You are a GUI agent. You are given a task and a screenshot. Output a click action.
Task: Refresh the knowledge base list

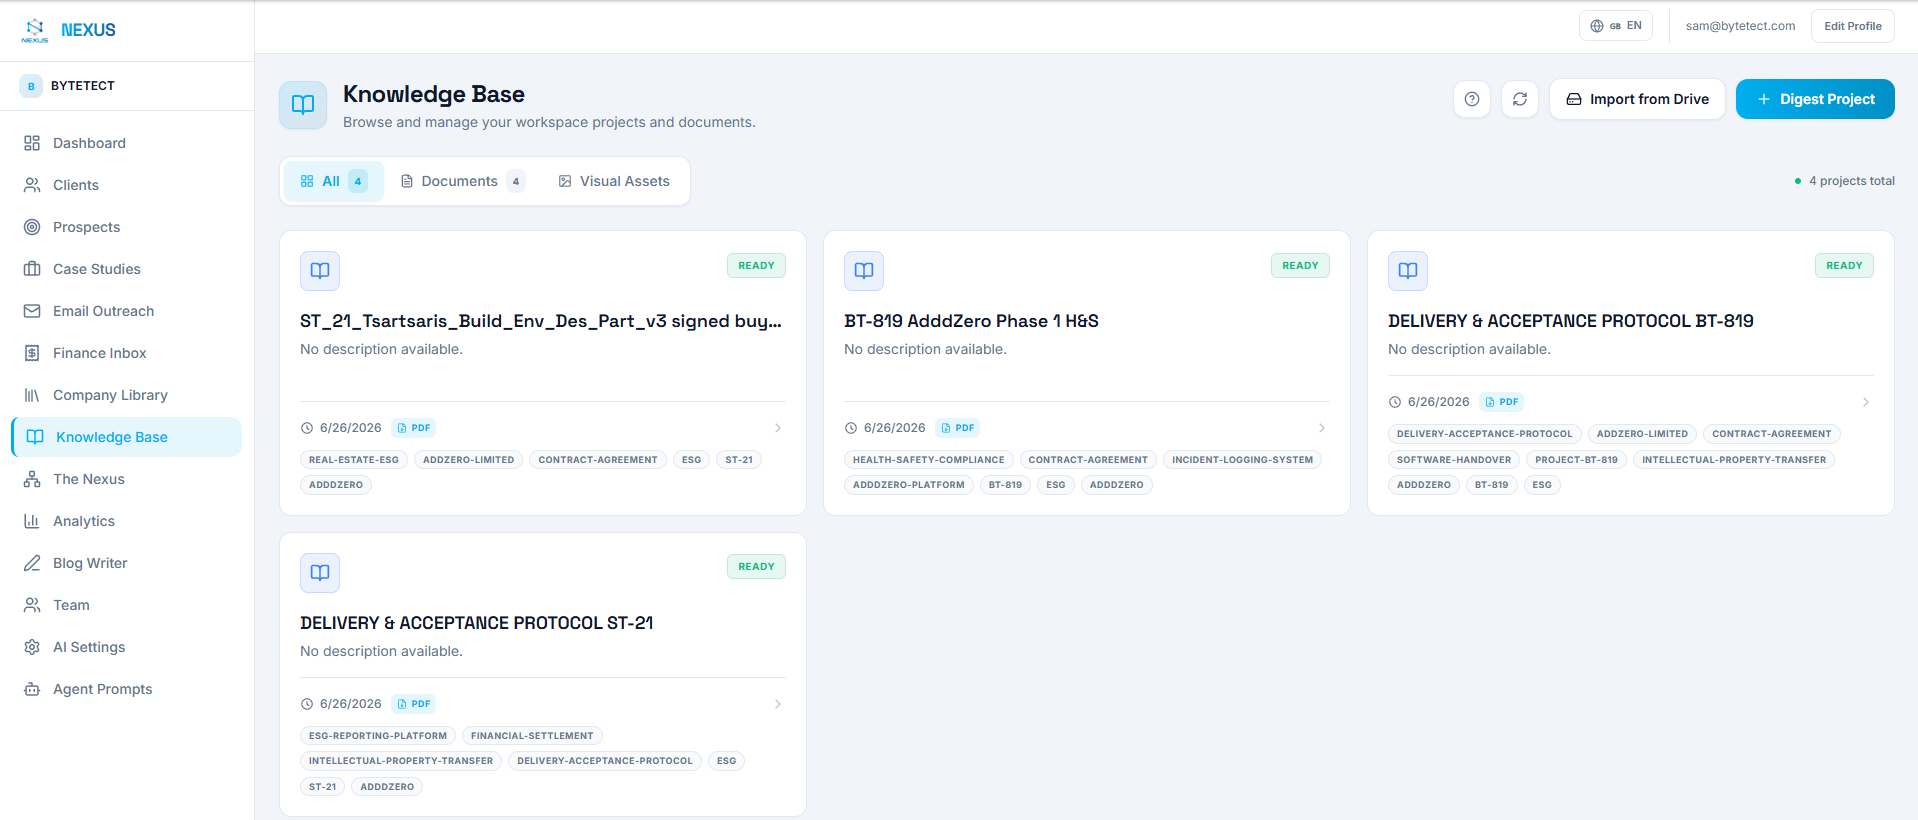coord(1520,99)
